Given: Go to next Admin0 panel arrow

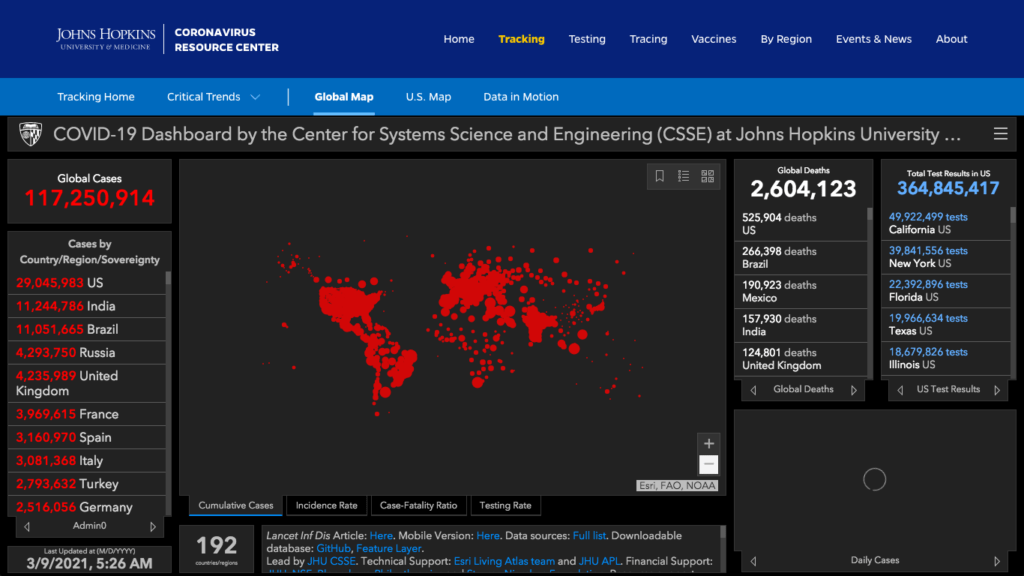Looking at the screenshot, I should [153, 526].
